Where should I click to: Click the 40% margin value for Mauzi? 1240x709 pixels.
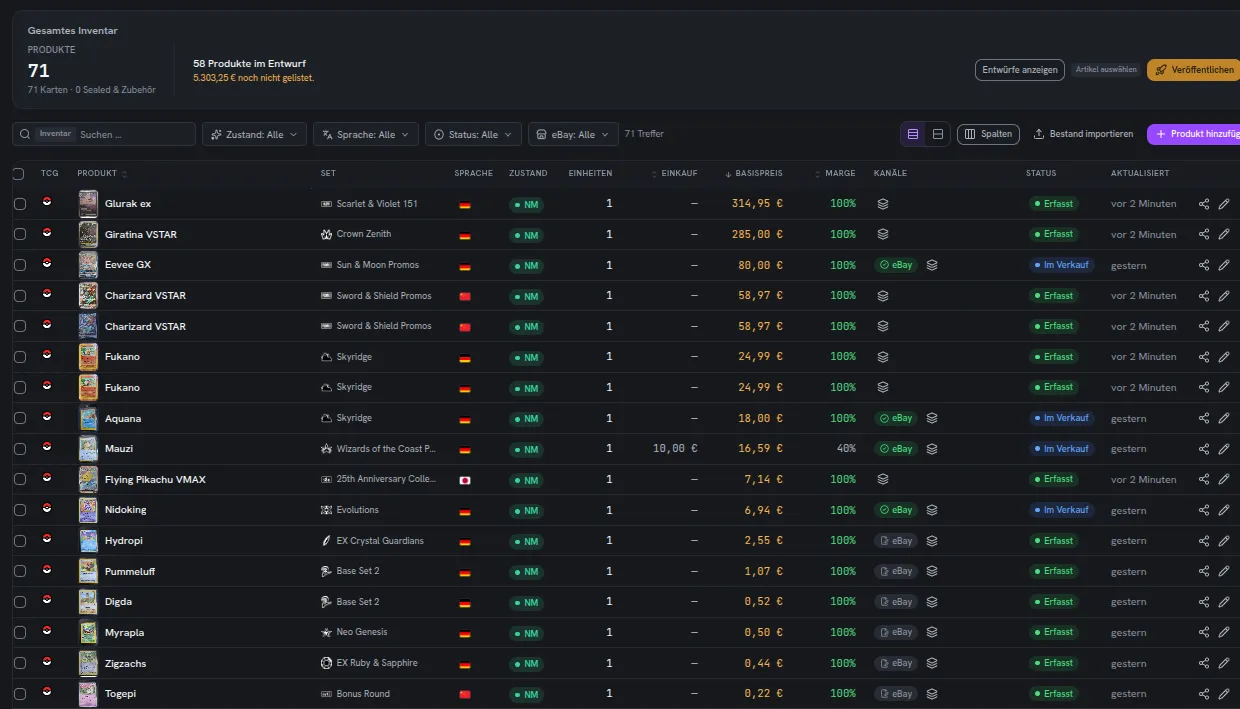[844, 449]
